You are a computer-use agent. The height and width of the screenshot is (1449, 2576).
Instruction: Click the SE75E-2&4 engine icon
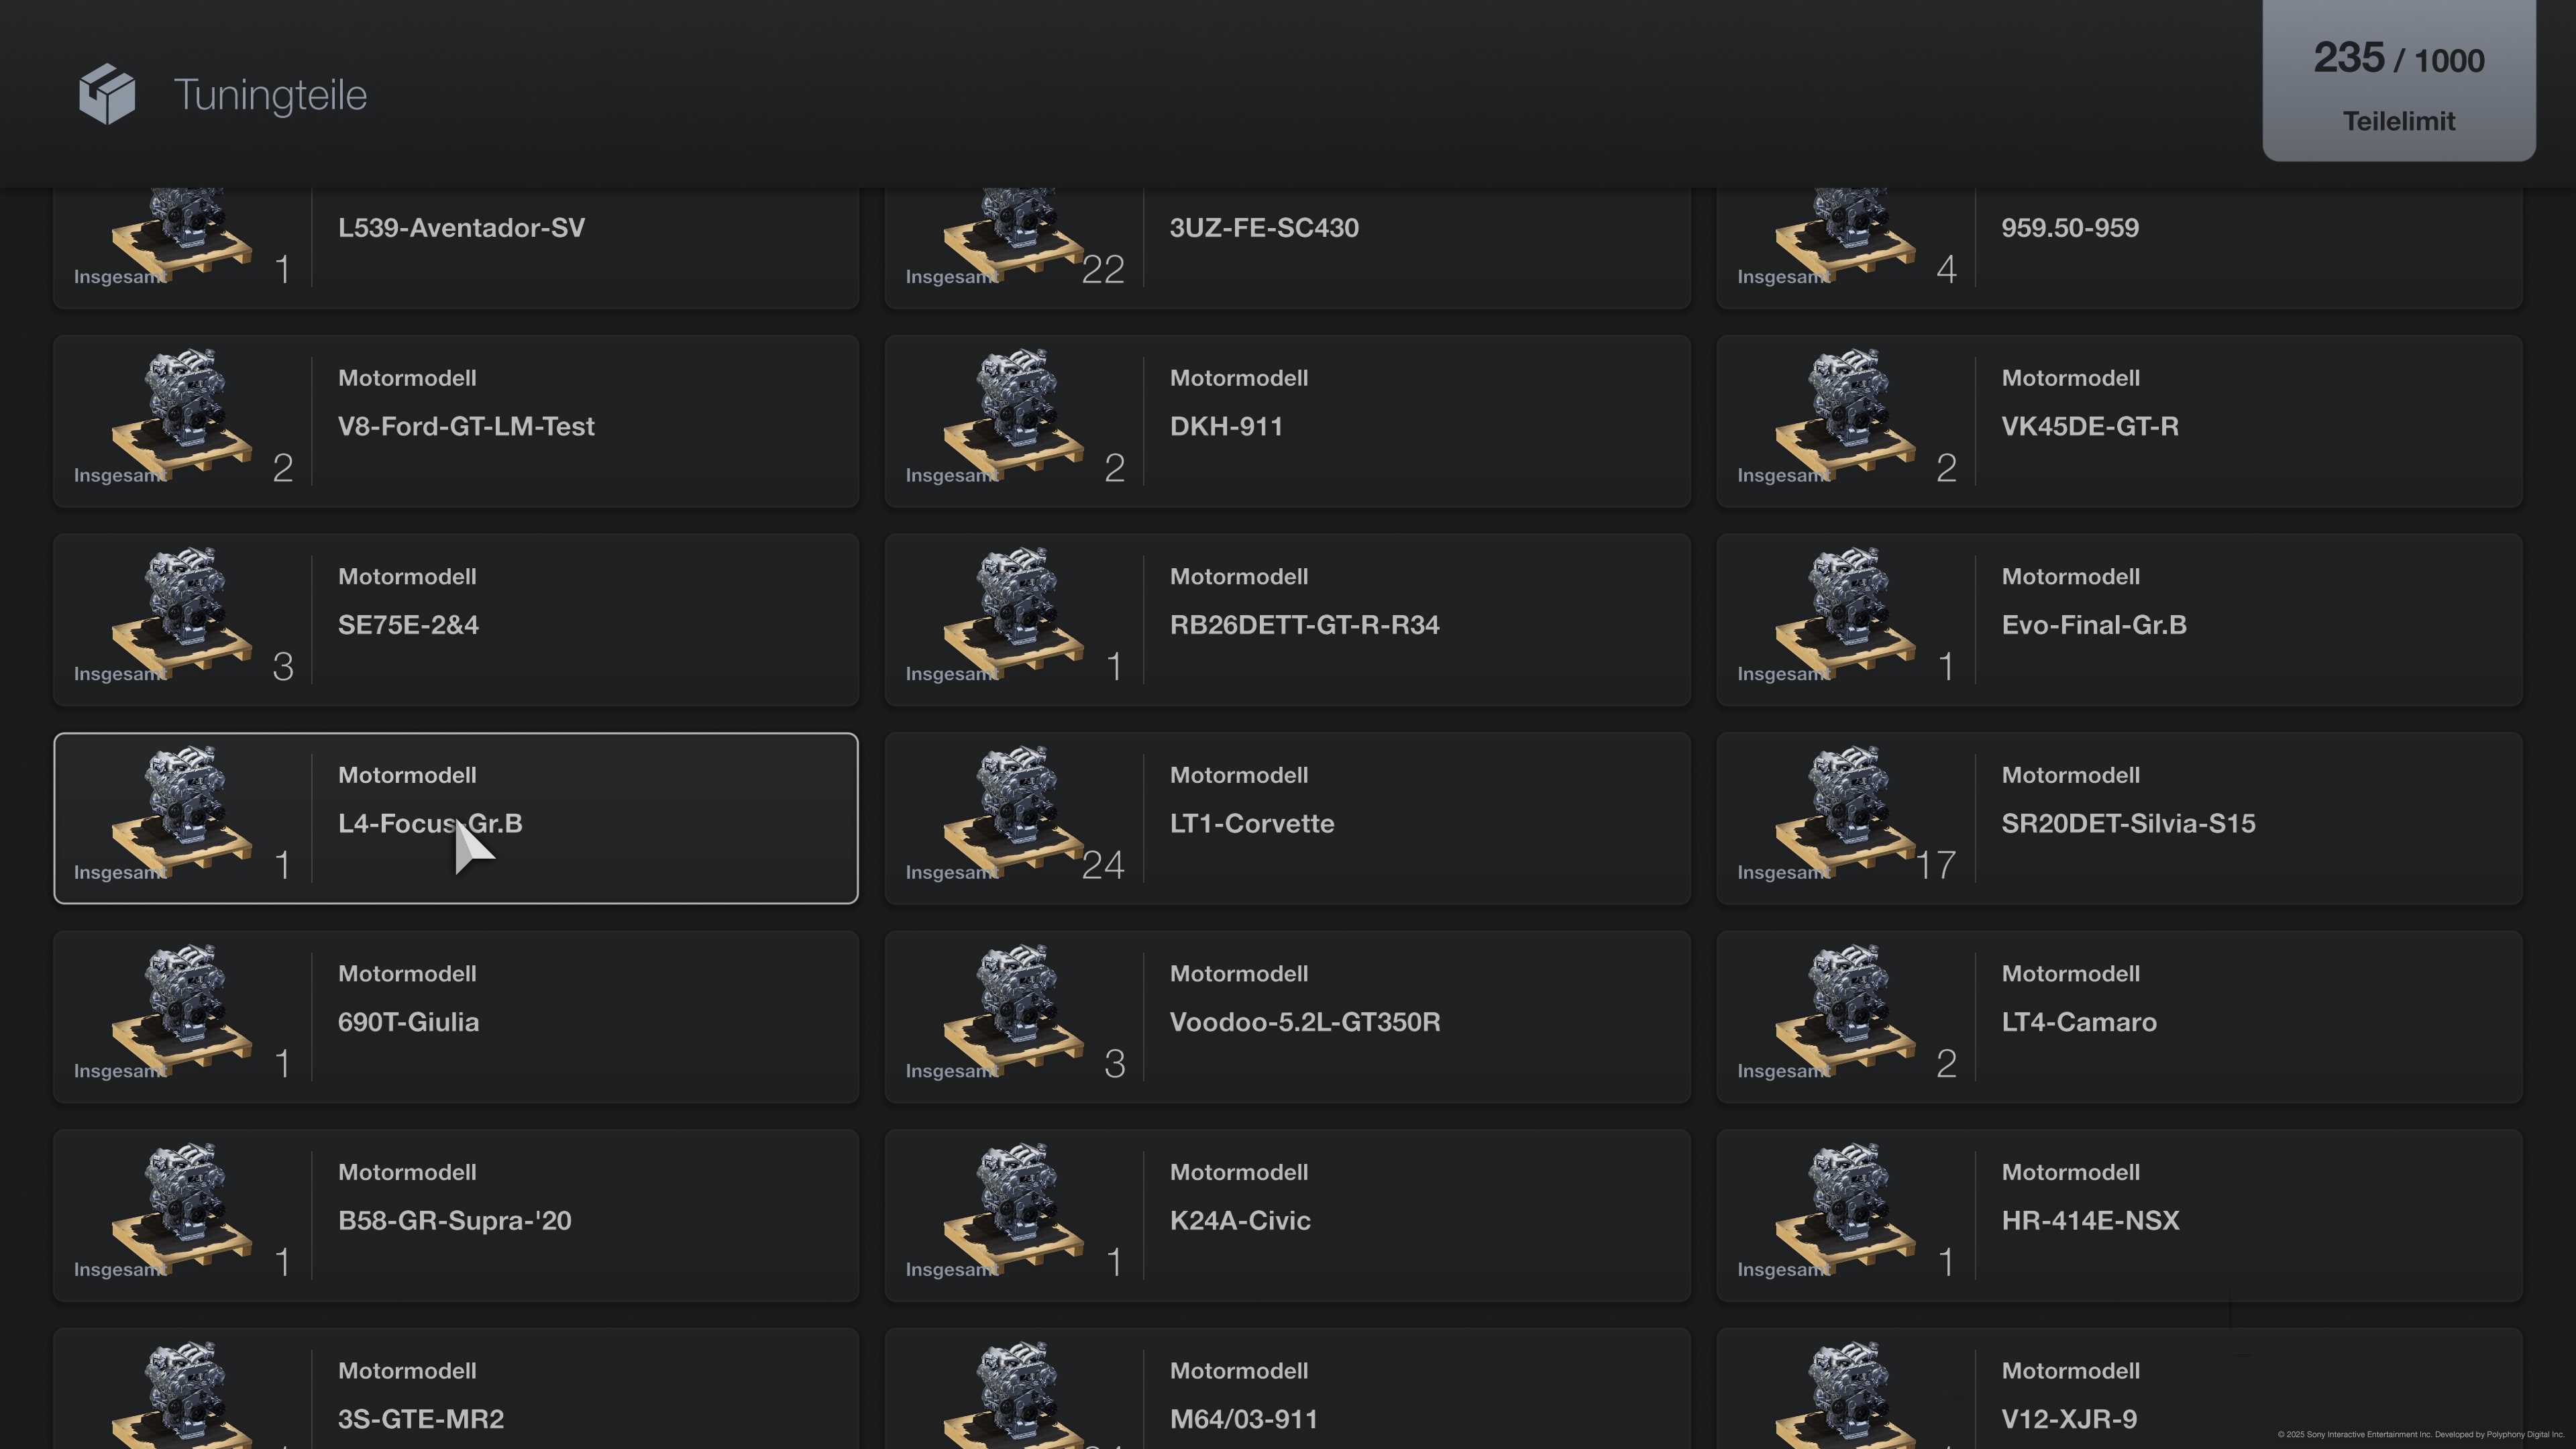point(182,612)
